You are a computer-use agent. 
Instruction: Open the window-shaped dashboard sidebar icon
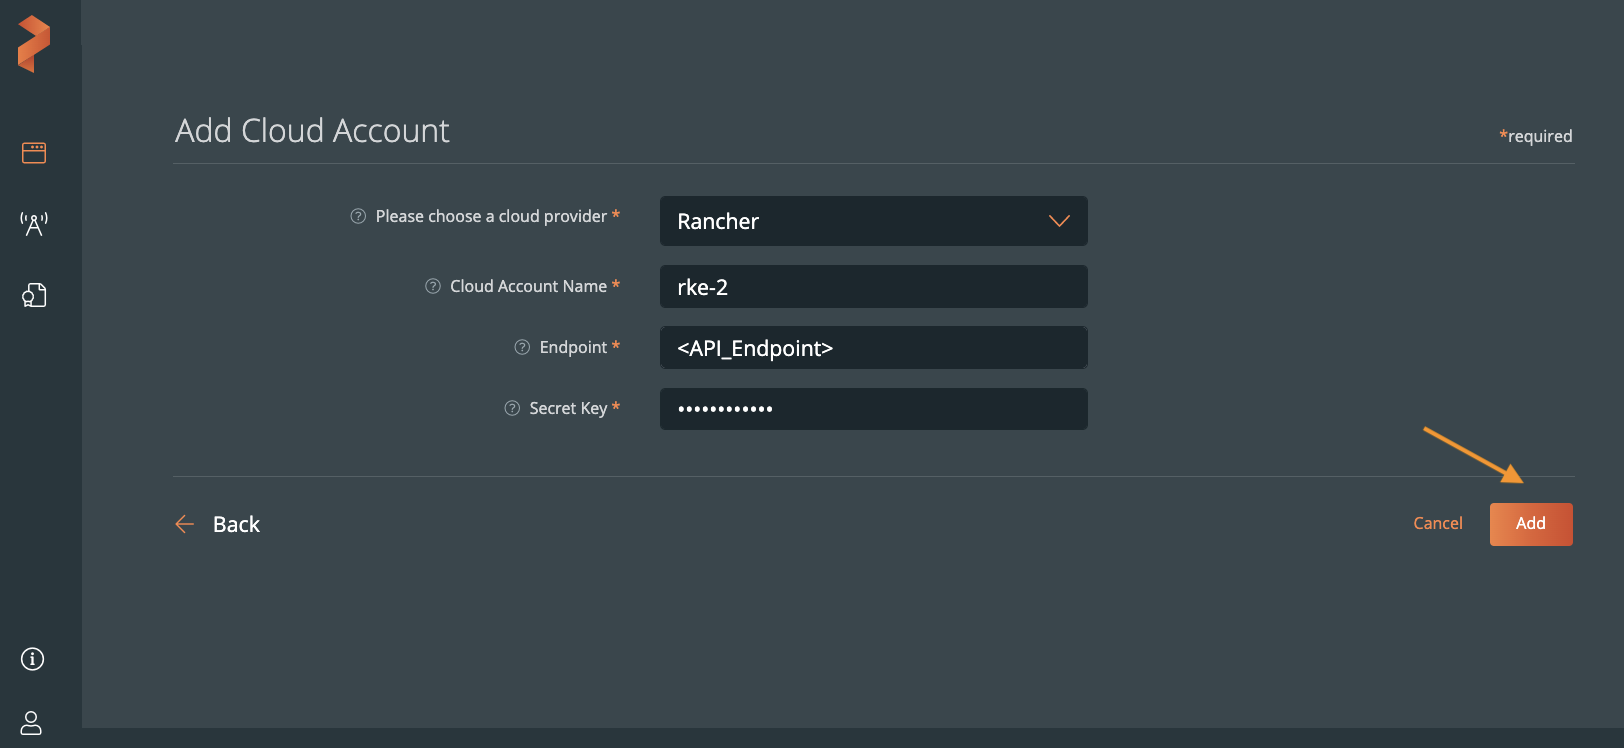point(34,153)
